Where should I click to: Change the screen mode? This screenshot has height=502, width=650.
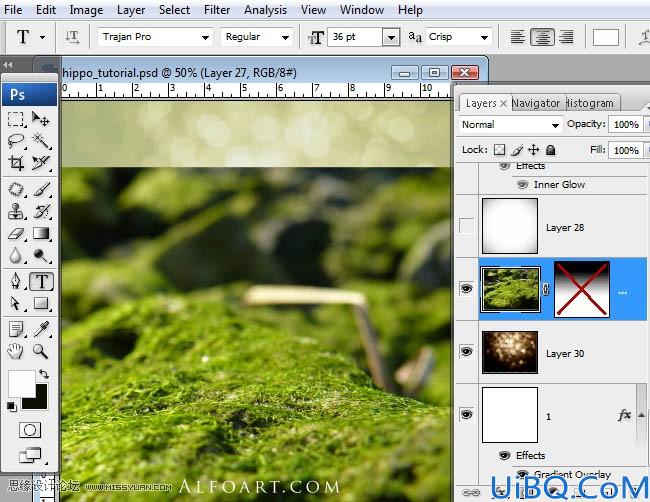[31, 455]
